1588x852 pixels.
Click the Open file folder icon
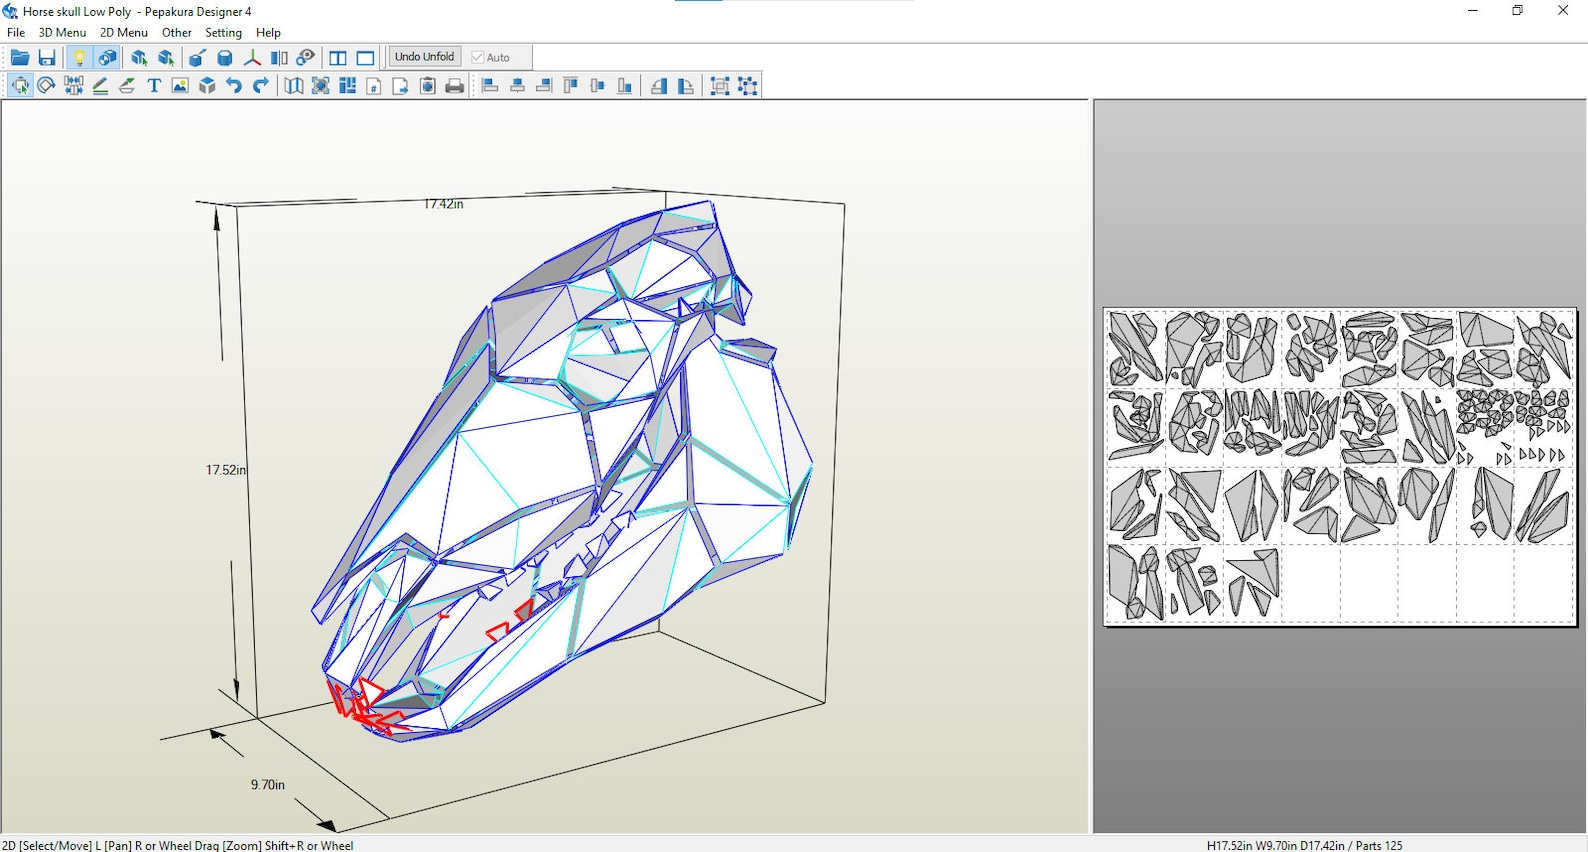pyautogui.click(x=20, y=58)
